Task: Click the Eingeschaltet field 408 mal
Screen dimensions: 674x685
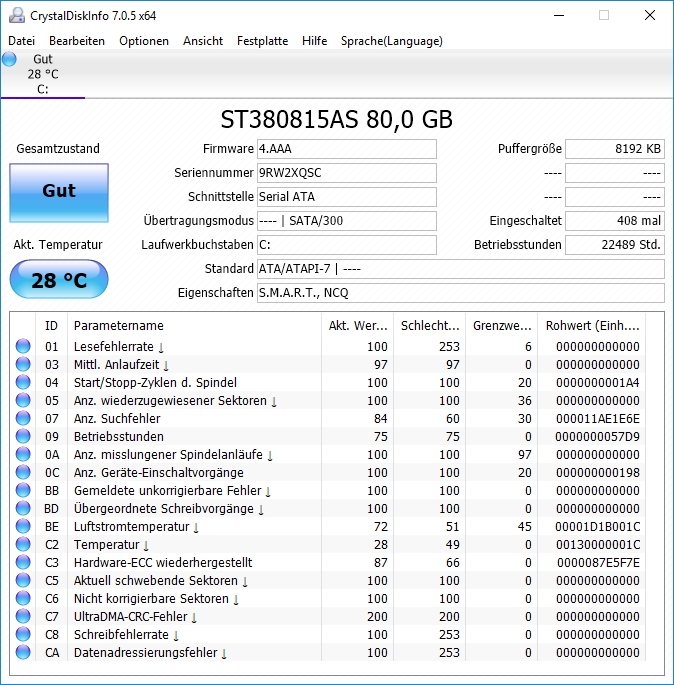Action: tap(615, 221)
